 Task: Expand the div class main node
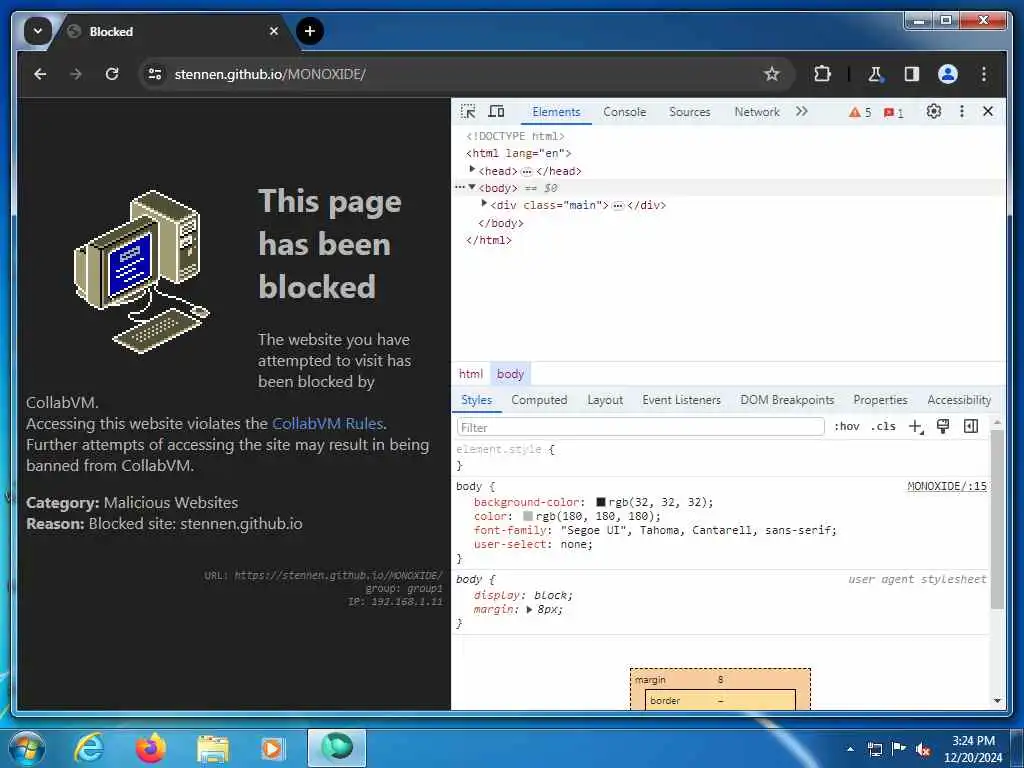pos(484,204)
